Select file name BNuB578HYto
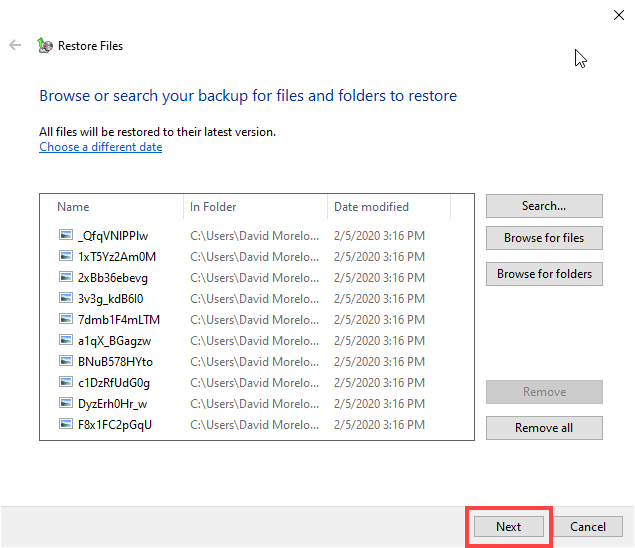635x548 pixels. (x=115, y=362)
